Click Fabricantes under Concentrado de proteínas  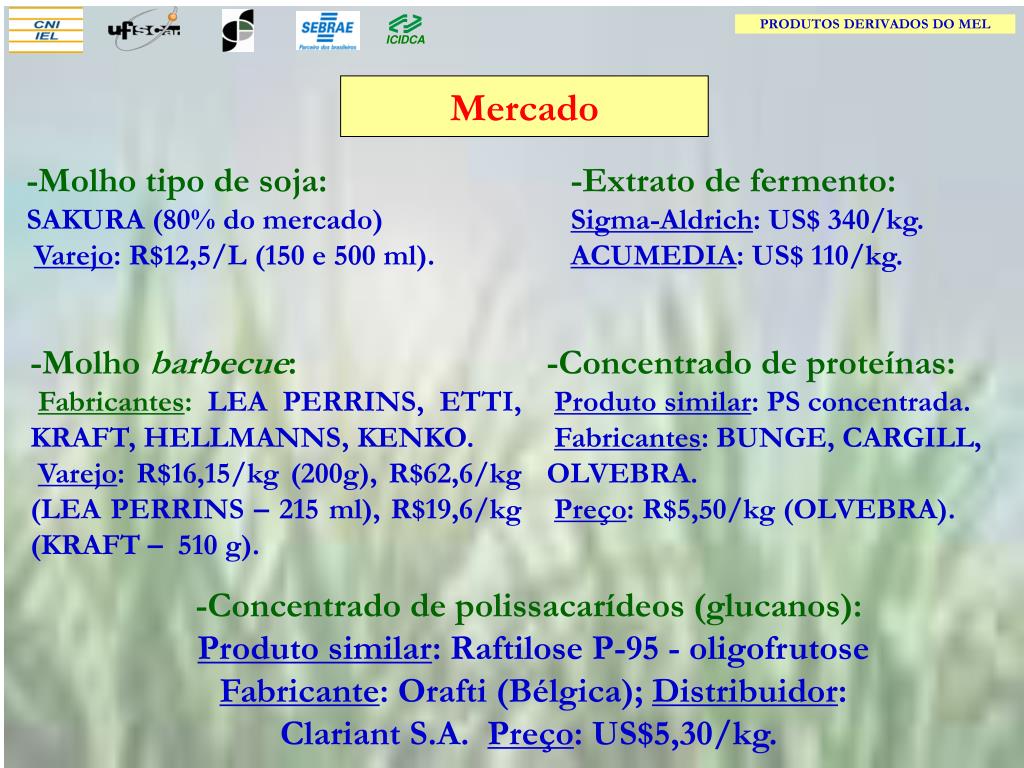click(628, 438)
